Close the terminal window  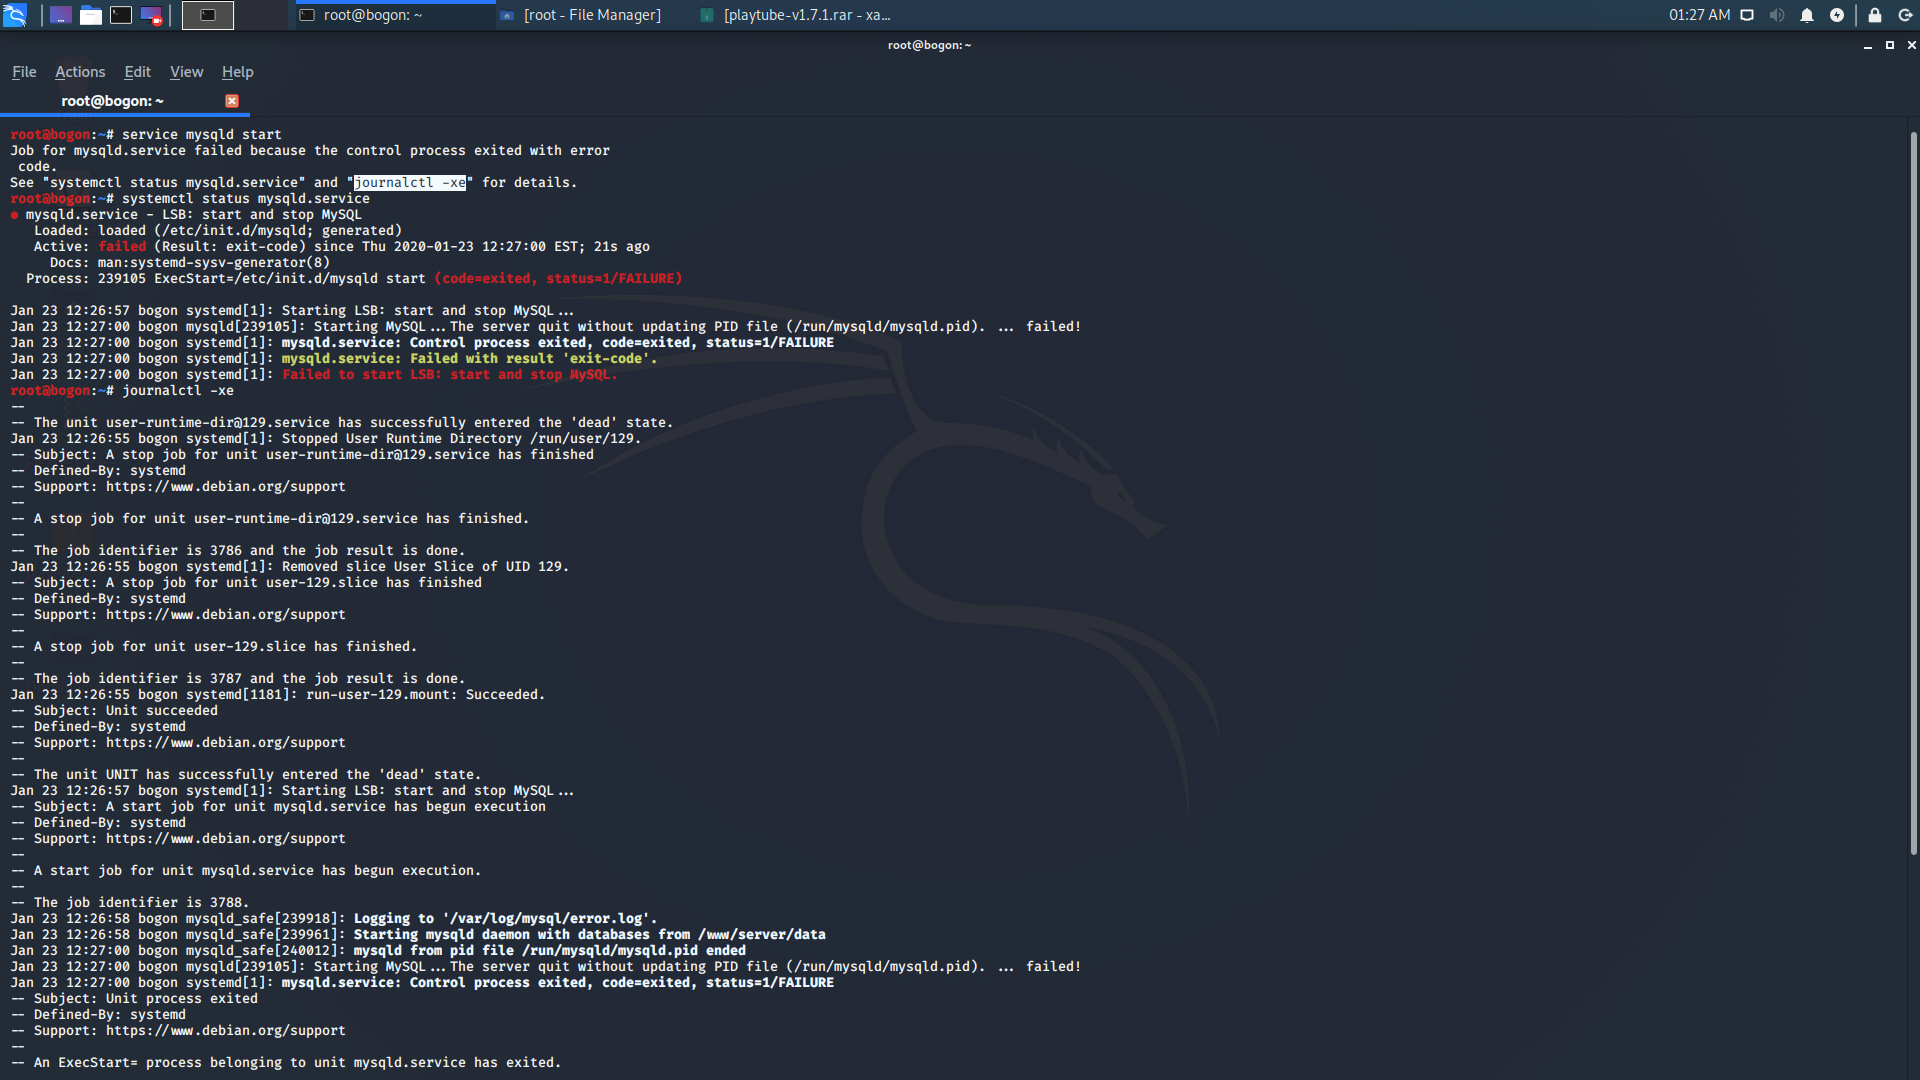(x=1911, y=45)
